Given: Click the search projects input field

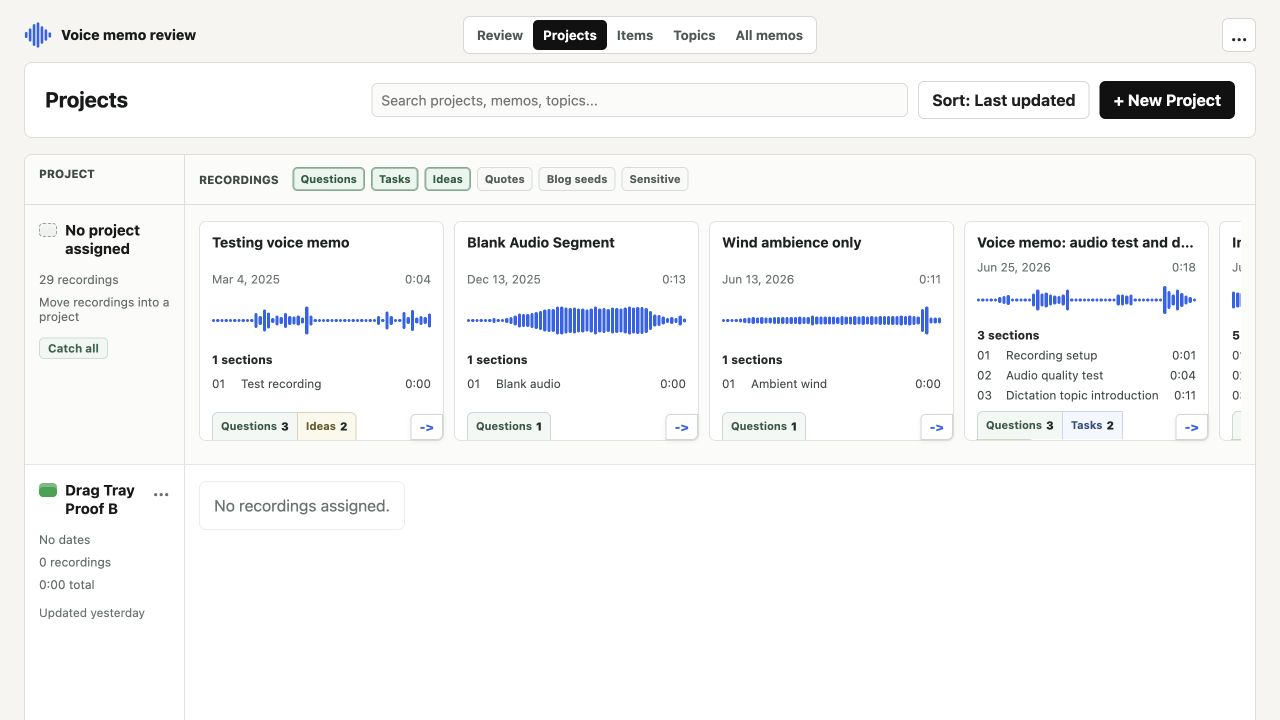Looking at the screenshot, I should click(x=640, y=100).
